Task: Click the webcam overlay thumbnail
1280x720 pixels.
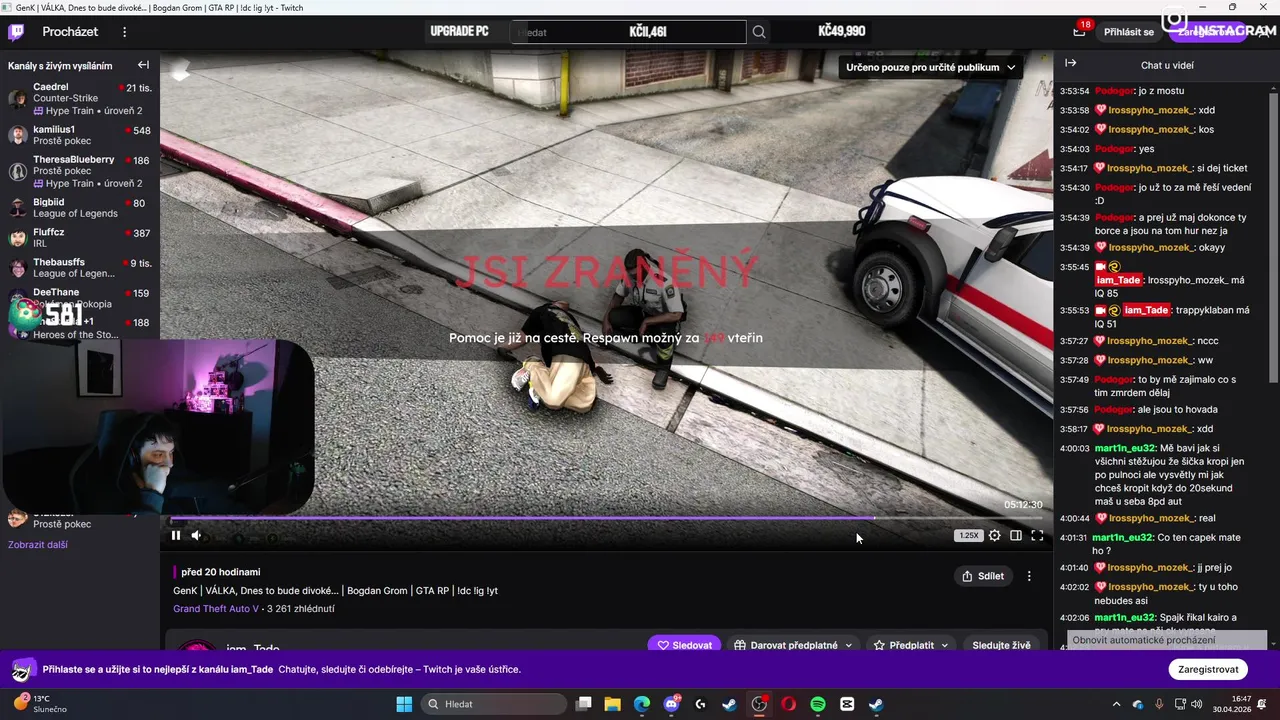Action: click(x=159, y=425)
